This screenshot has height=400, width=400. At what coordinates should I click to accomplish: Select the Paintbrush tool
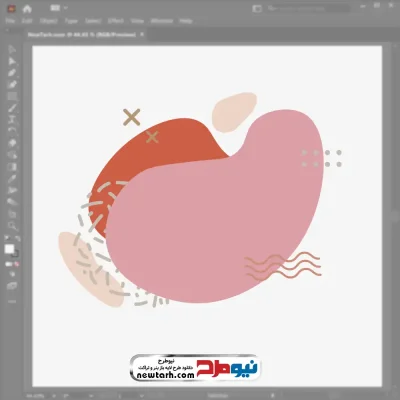tap(12, 108)
